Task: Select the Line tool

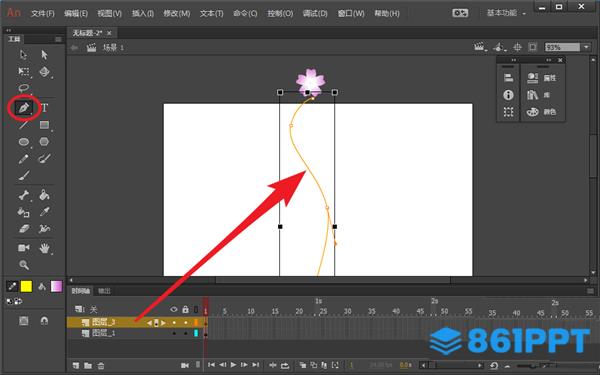Action: point(24,125)
